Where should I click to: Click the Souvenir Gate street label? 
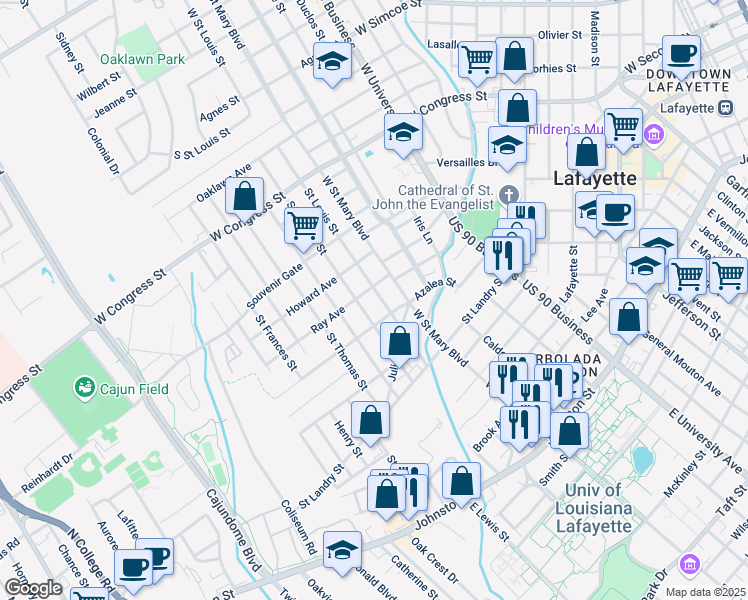(274, 286)
